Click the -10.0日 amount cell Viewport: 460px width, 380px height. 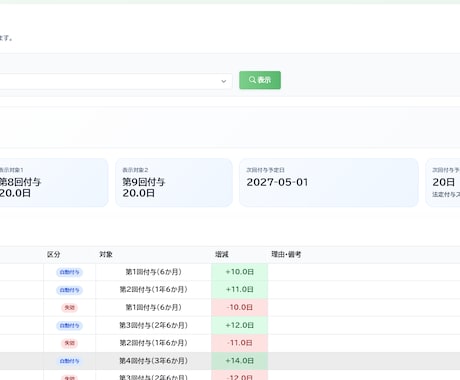pyautogui.click(x=239, y=307)
